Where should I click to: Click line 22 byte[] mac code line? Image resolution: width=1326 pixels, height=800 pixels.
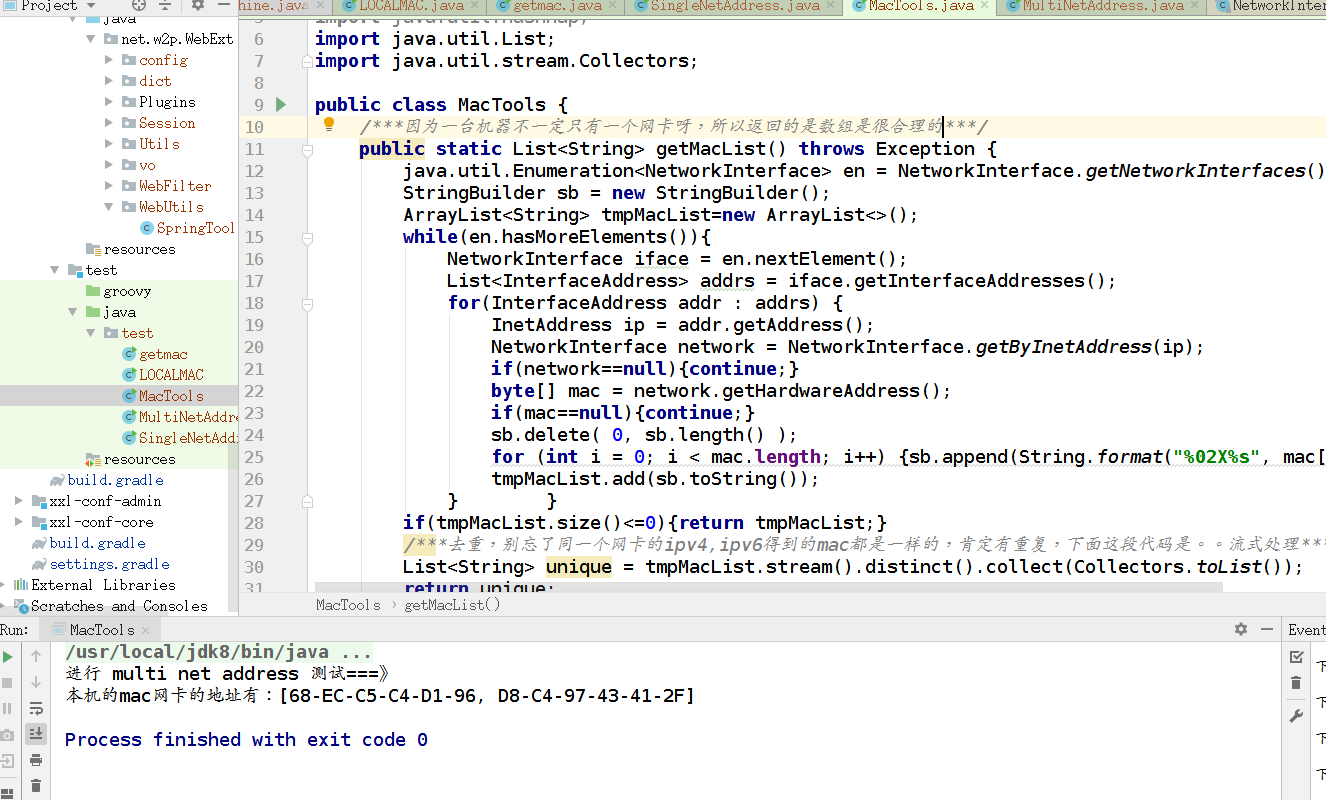point(721,391)
